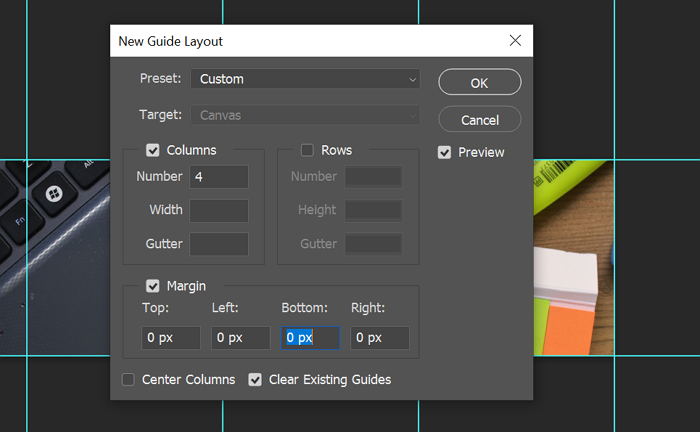Click the Preset dropdown arrow

pos(412,79)
